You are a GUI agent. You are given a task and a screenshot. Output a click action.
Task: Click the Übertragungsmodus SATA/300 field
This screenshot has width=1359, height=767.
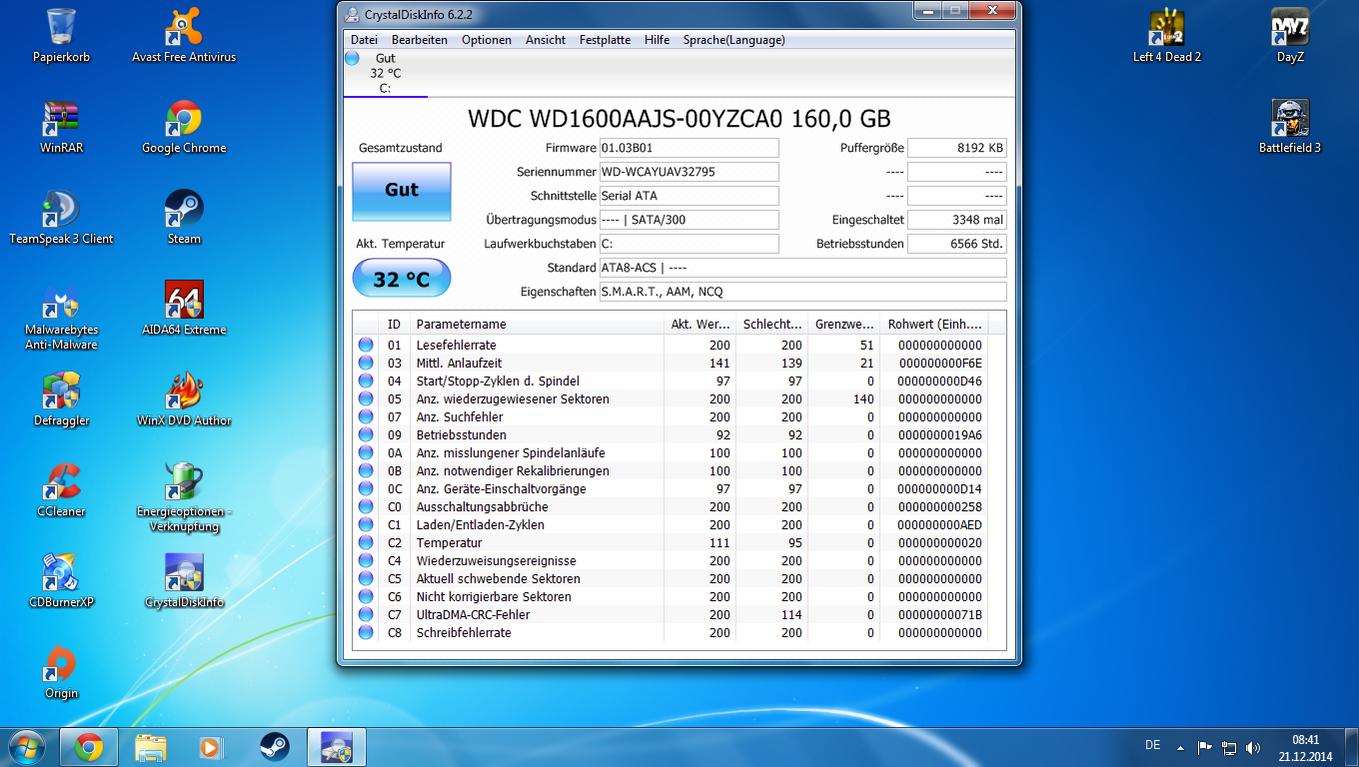click(688, 220)
